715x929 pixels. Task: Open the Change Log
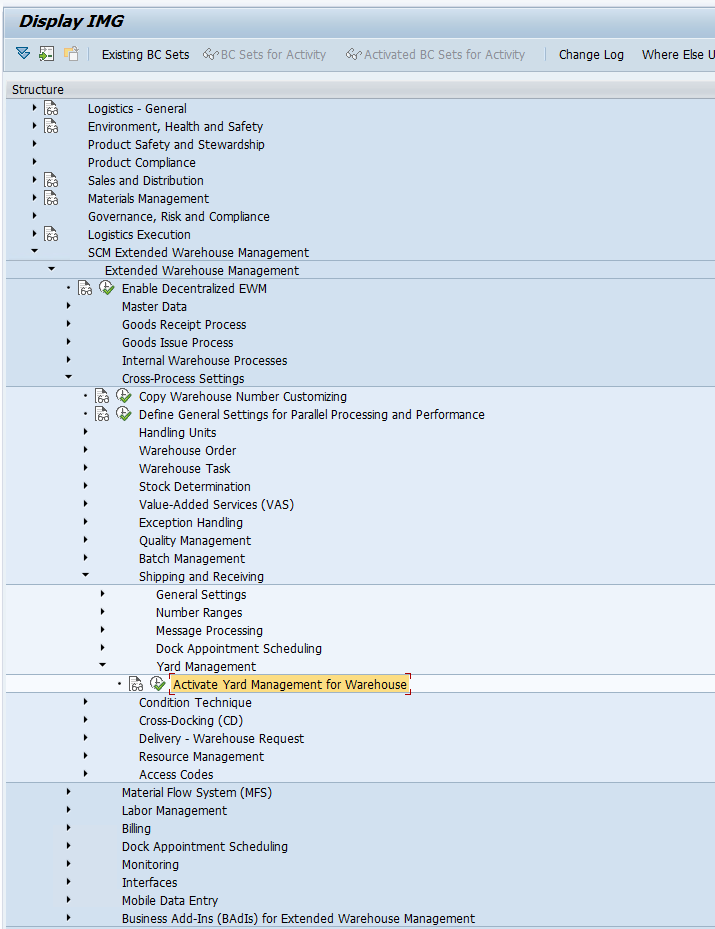591,55
